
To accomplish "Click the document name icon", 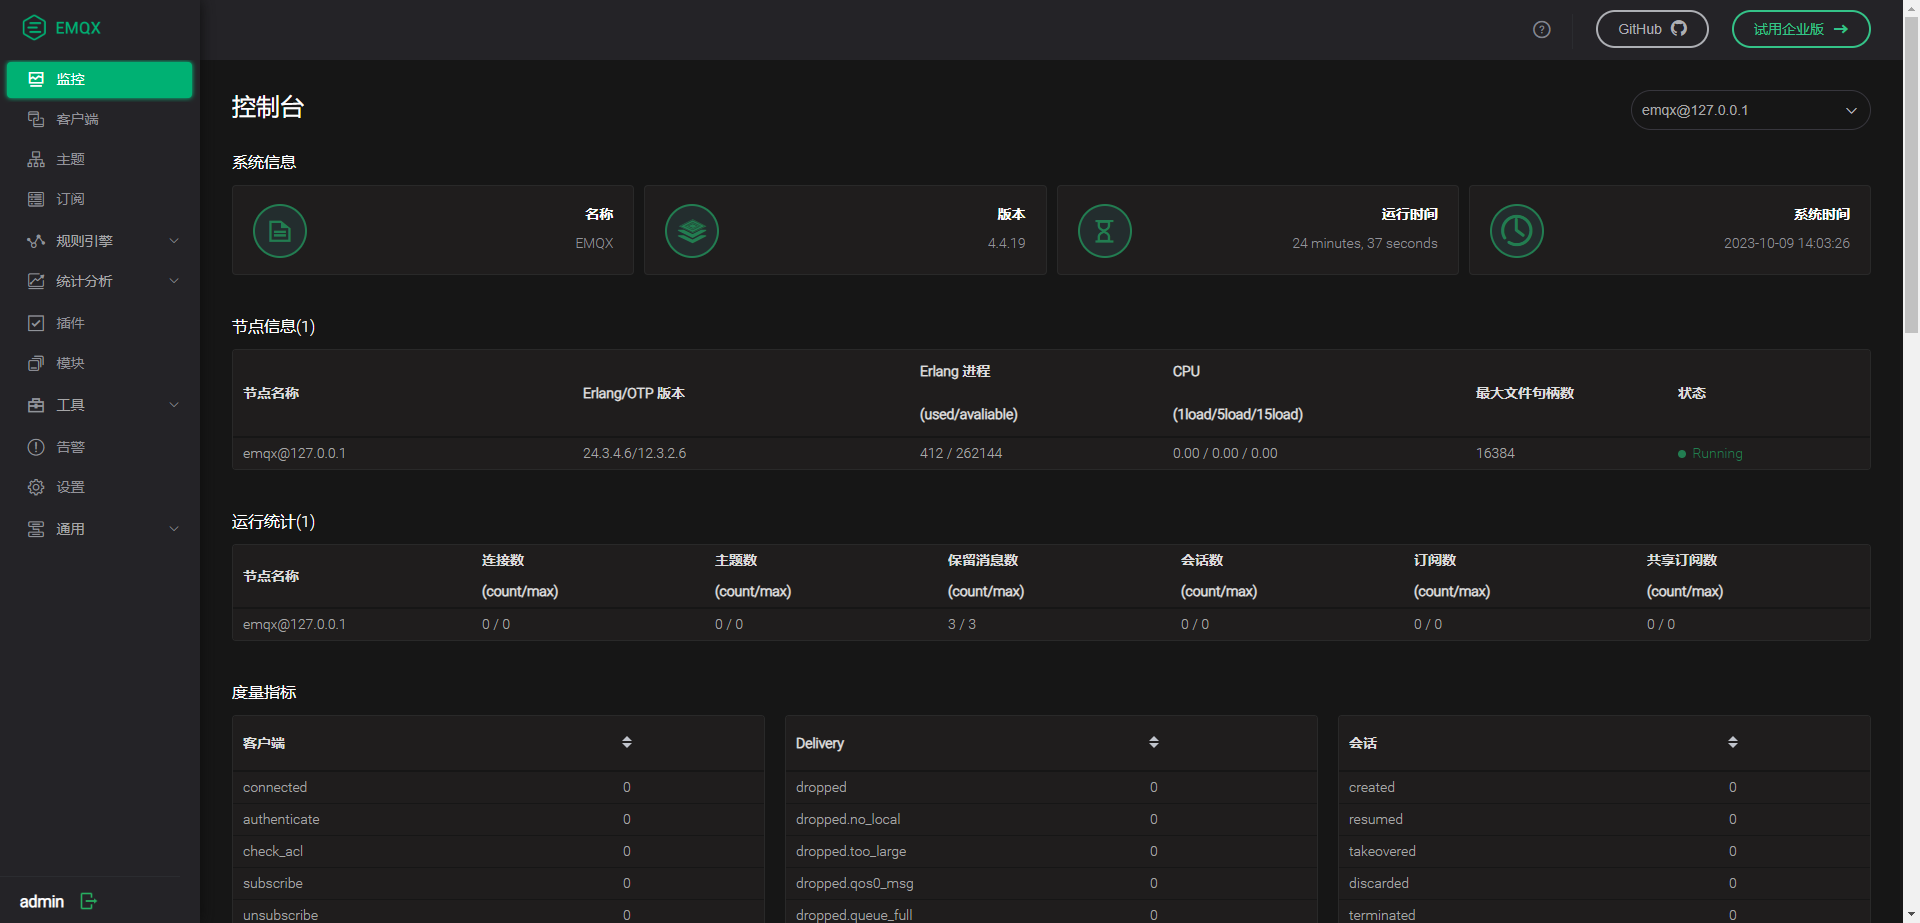I will pyautogui.click(x=280, y=231).
